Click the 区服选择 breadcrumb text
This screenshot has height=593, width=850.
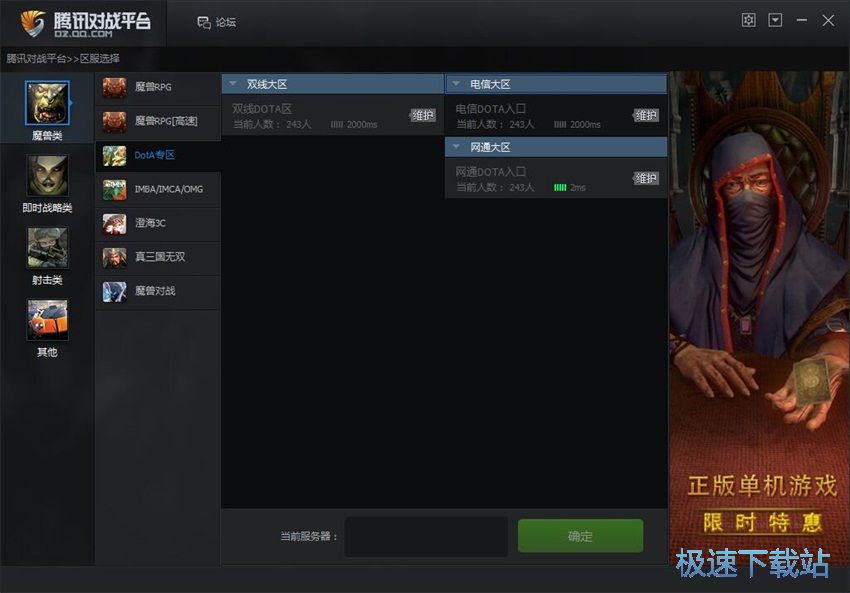click(x=100, y=59)
